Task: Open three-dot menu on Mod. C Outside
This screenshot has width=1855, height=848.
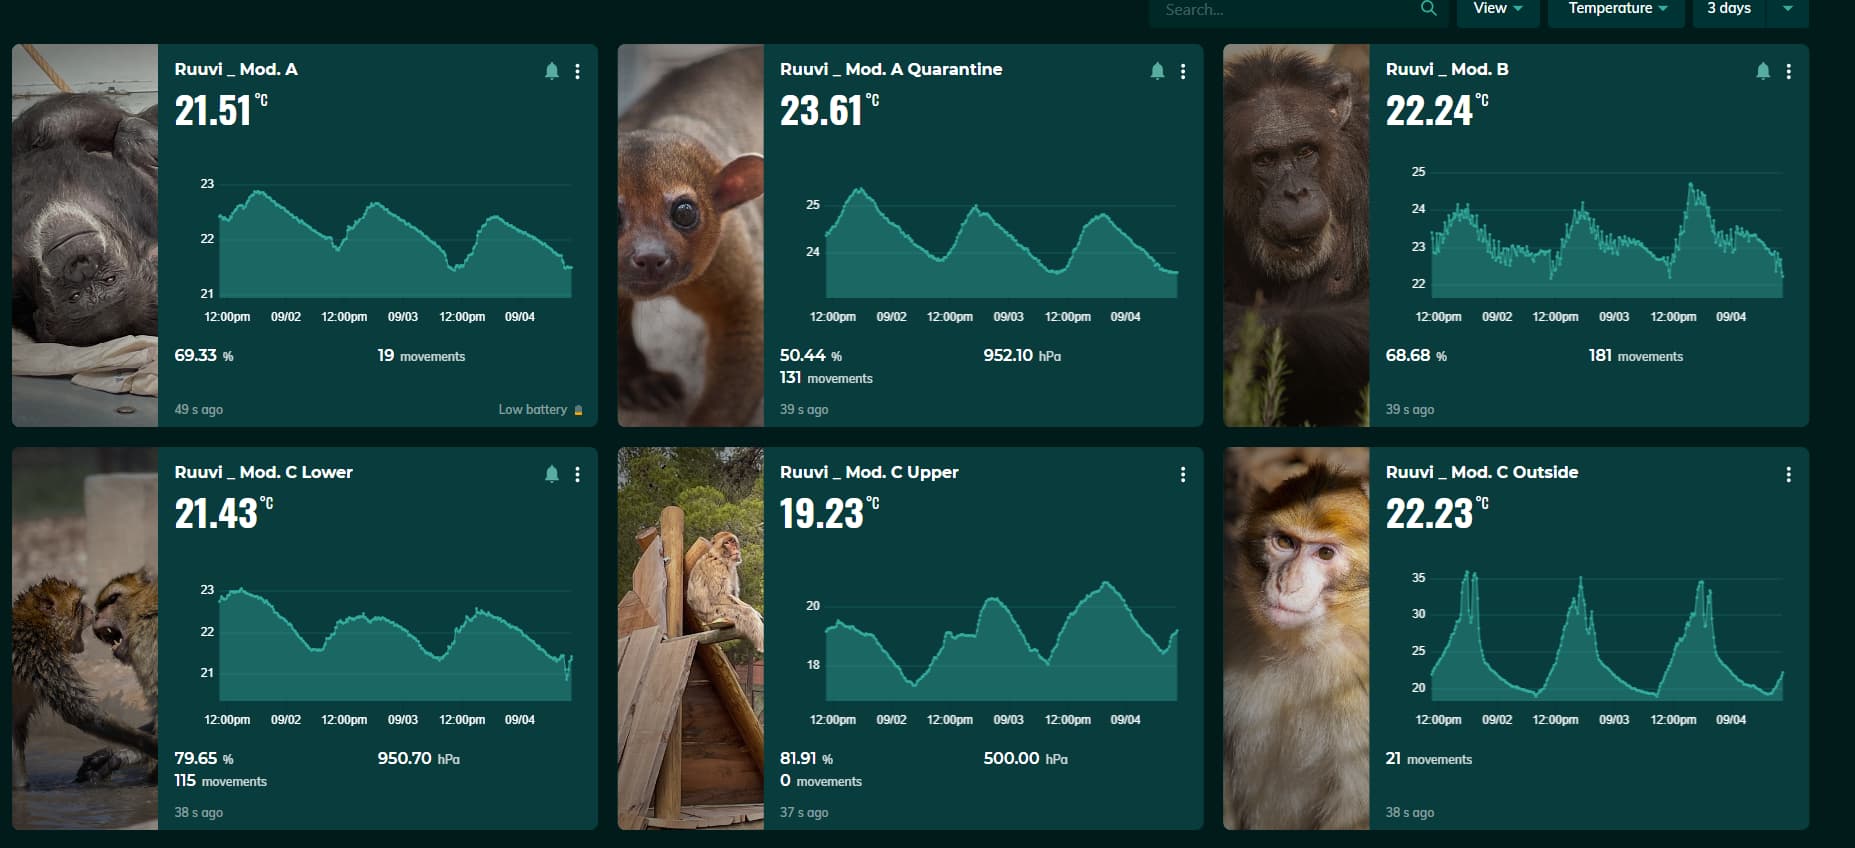Action: pyautogui.click(x=1789, y=474)
